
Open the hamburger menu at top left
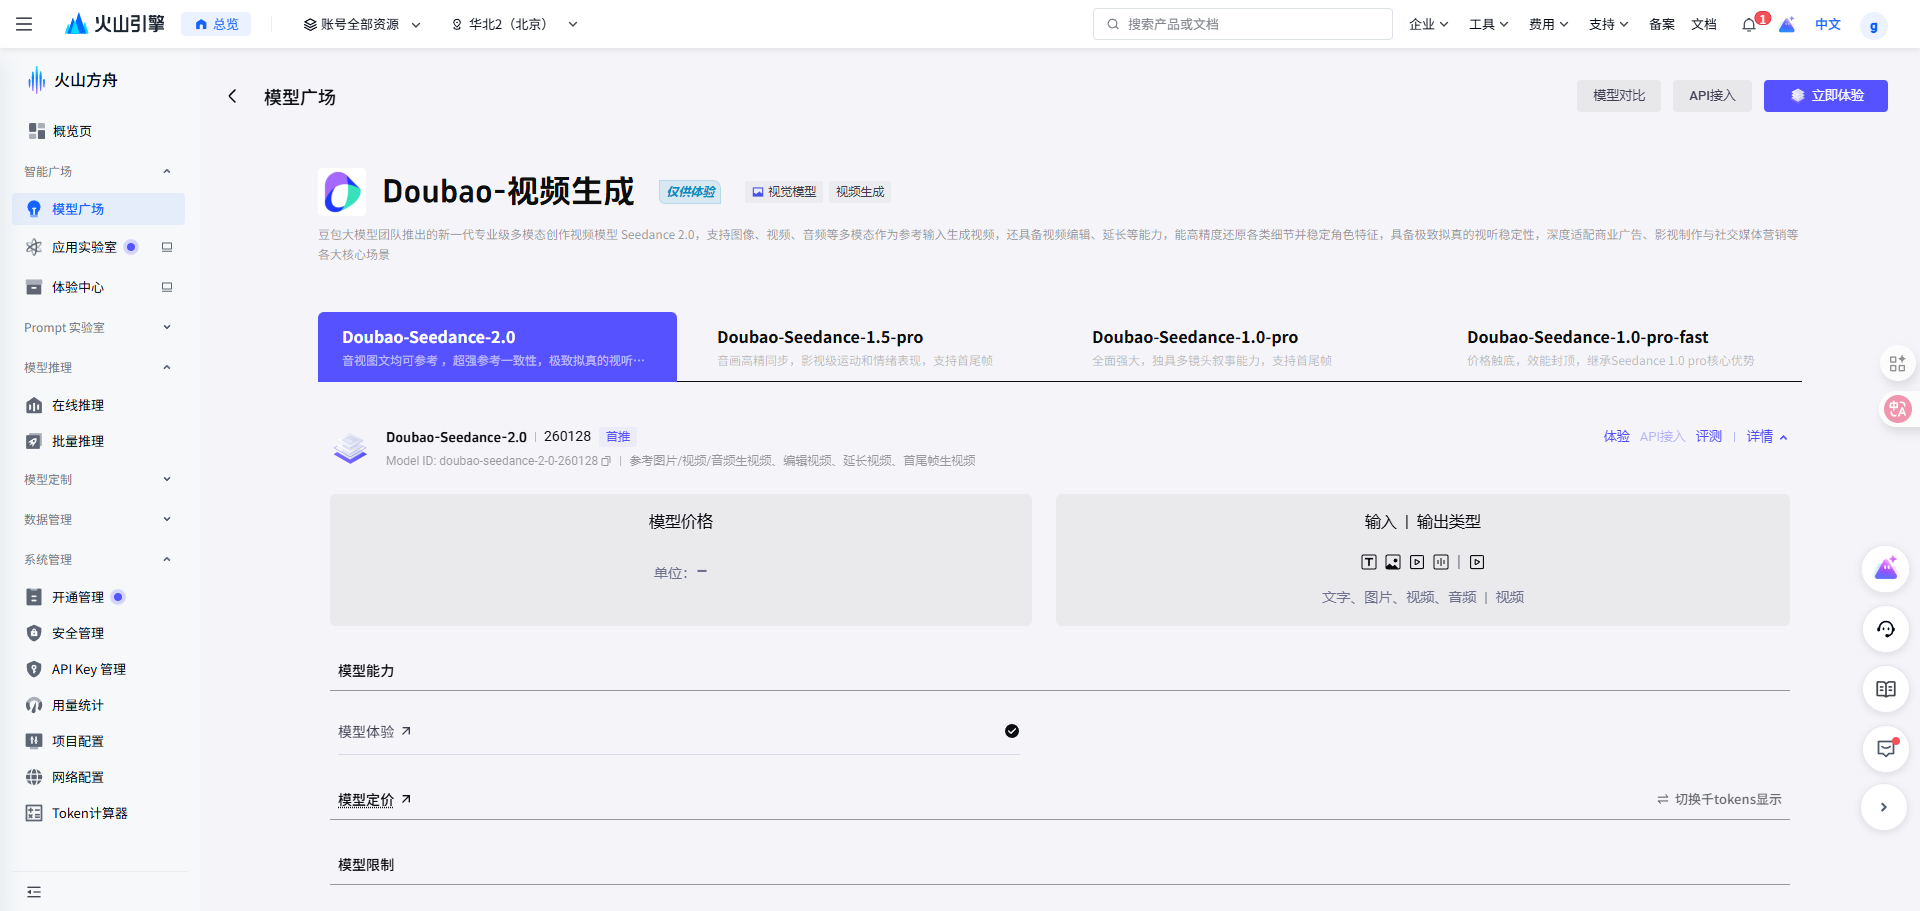[x=24, y=24]
